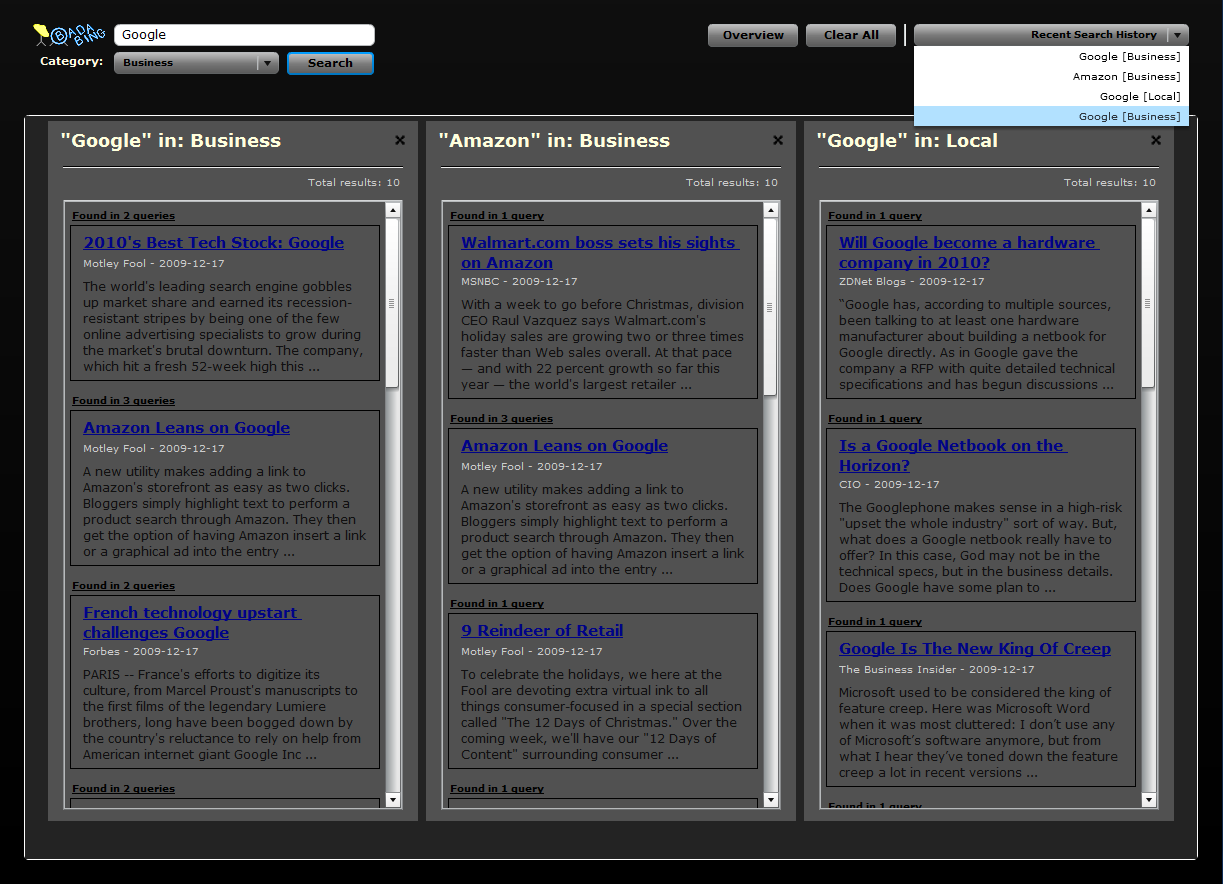Choose the topmost Google [Business] history entry
The width and height of the screenshot is (1223, 884).
coord(1051,56)
